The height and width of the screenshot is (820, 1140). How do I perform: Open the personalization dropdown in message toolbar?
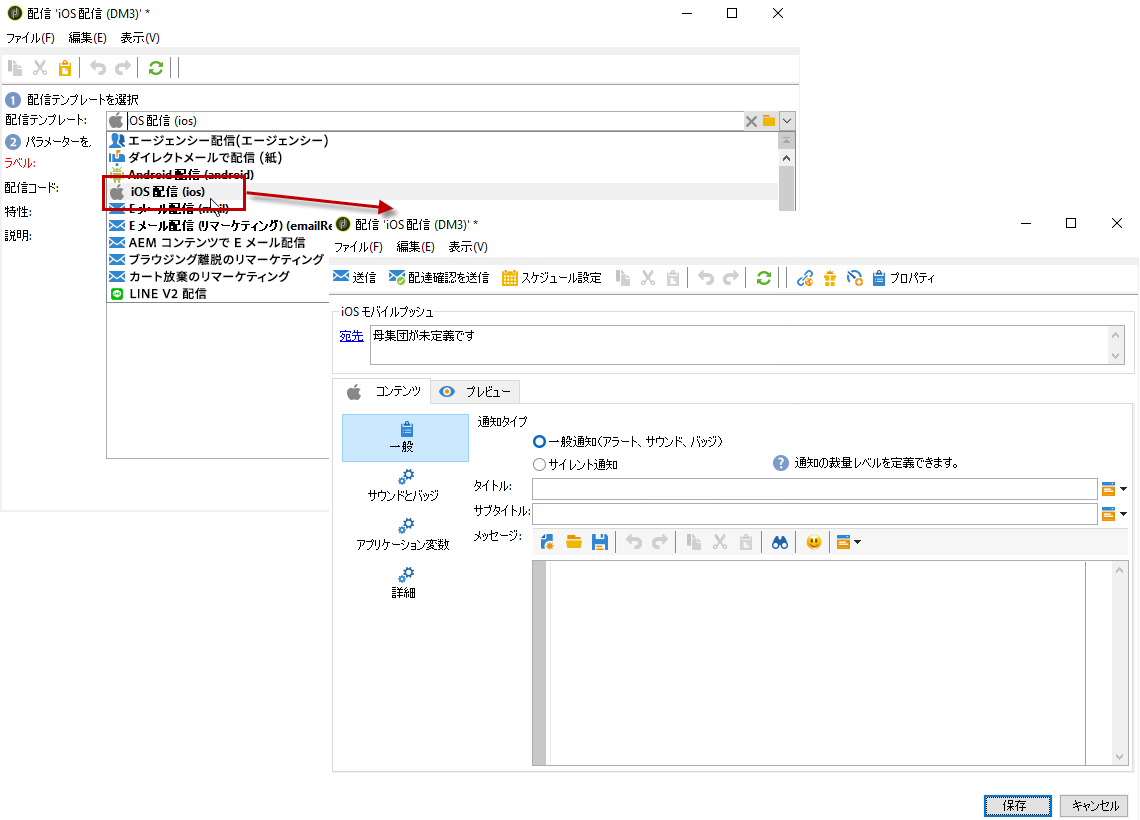848,542
